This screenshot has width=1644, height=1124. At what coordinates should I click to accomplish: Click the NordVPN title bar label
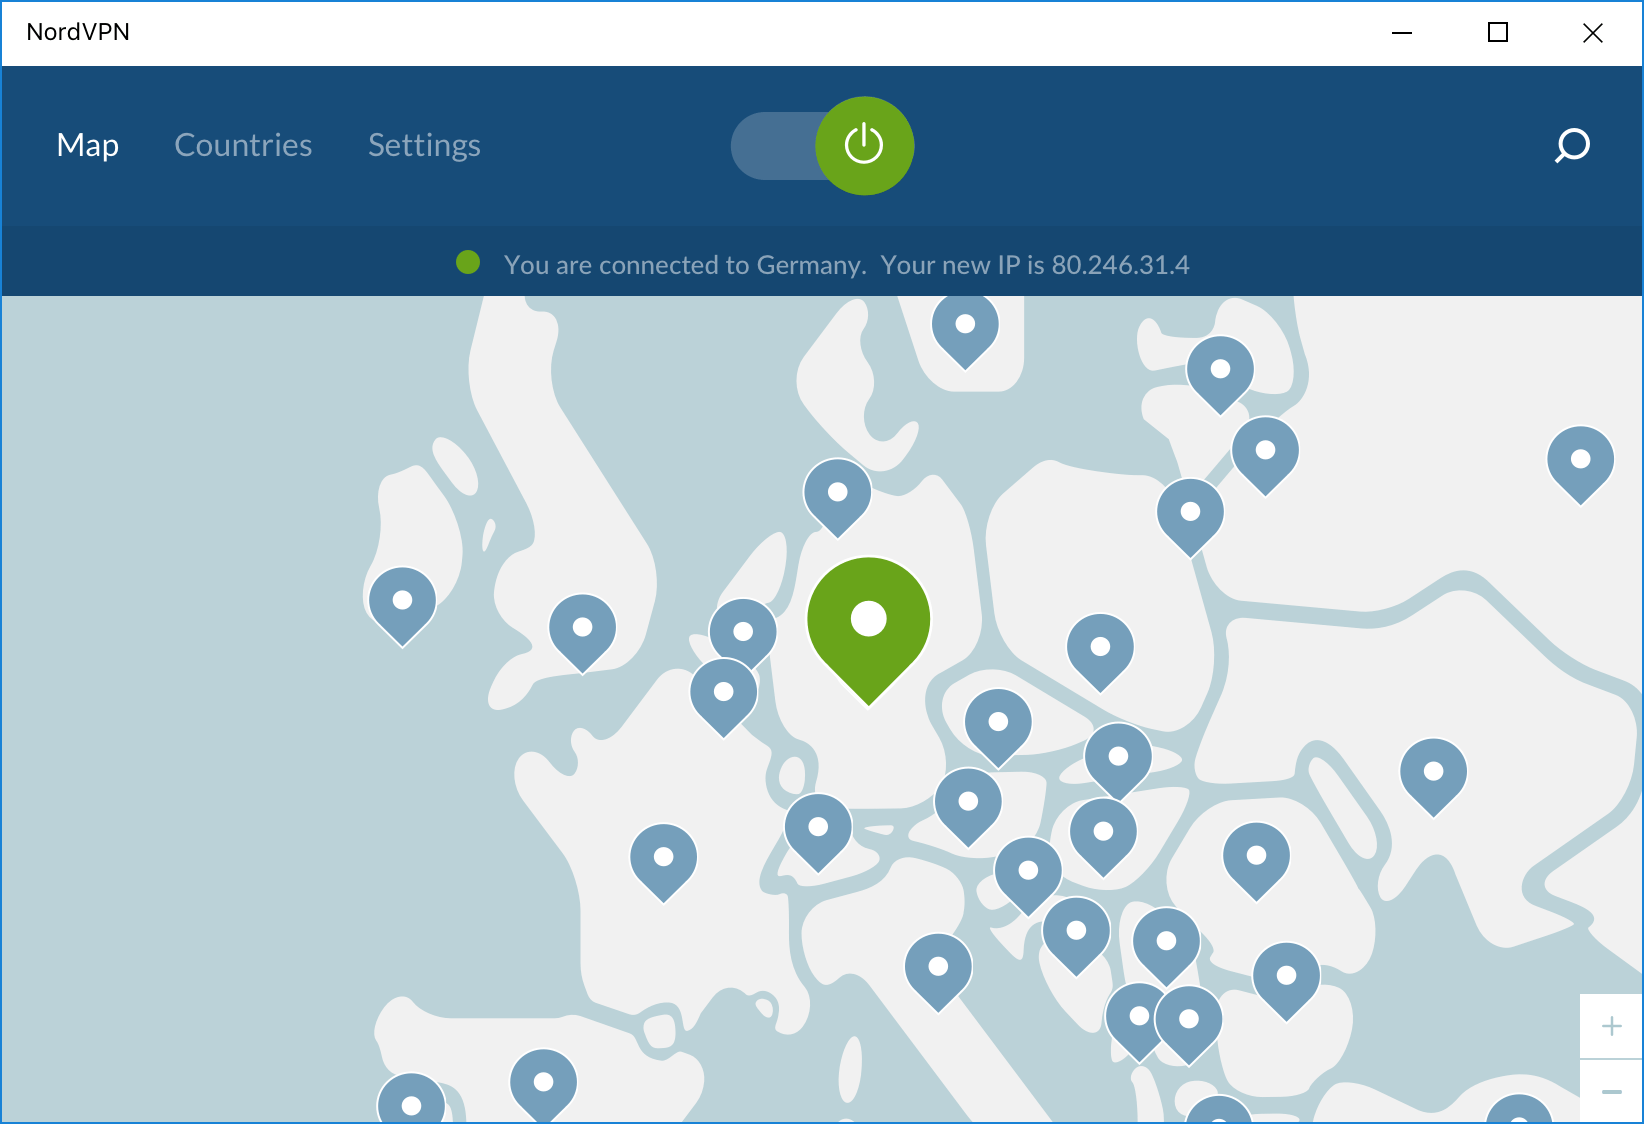[x=79, y=32]
